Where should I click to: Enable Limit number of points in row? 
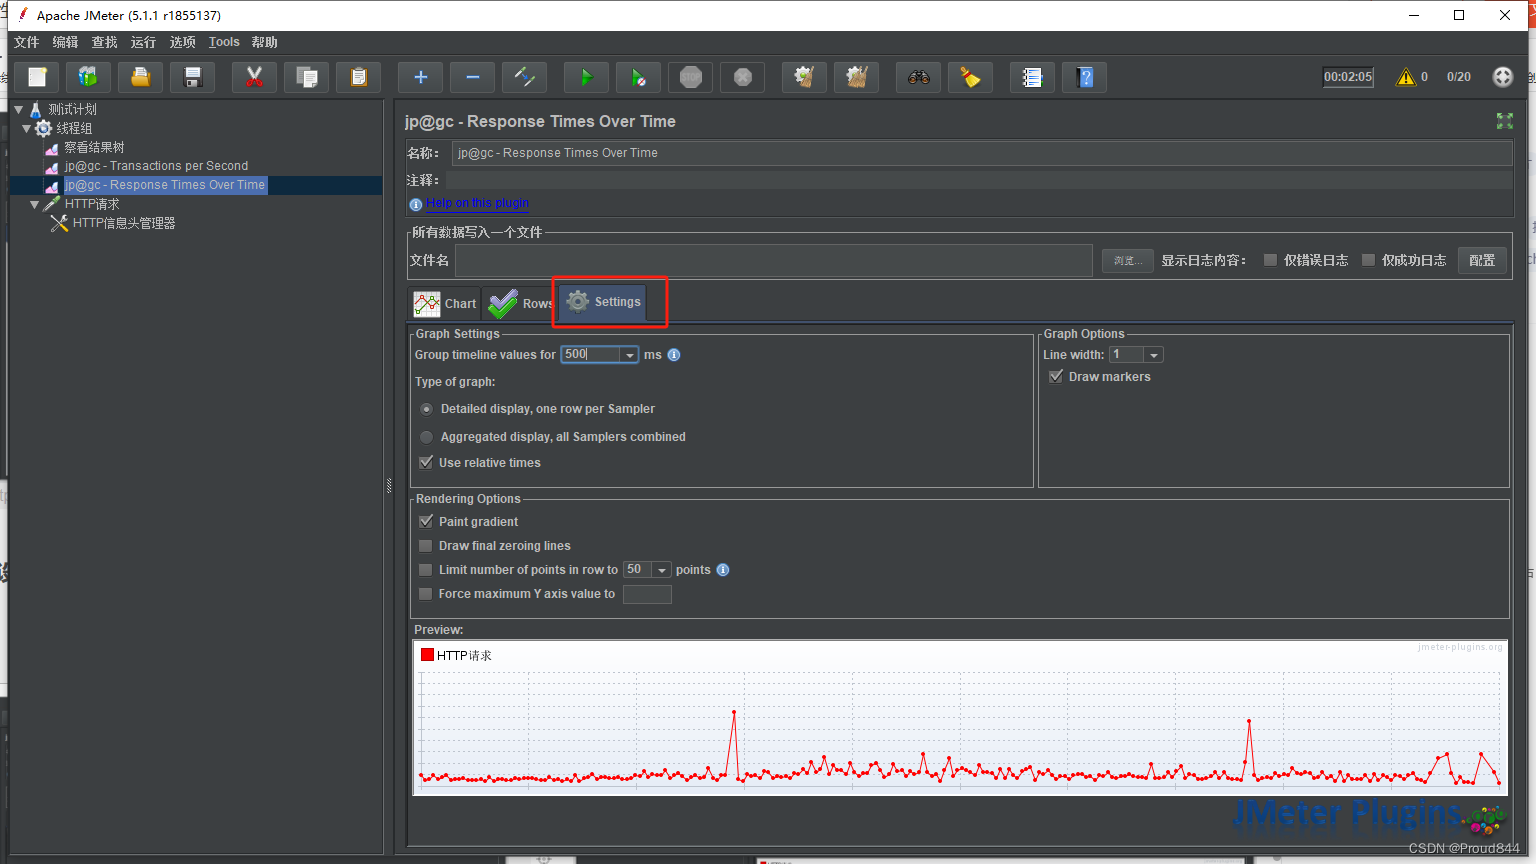[426, 570]
